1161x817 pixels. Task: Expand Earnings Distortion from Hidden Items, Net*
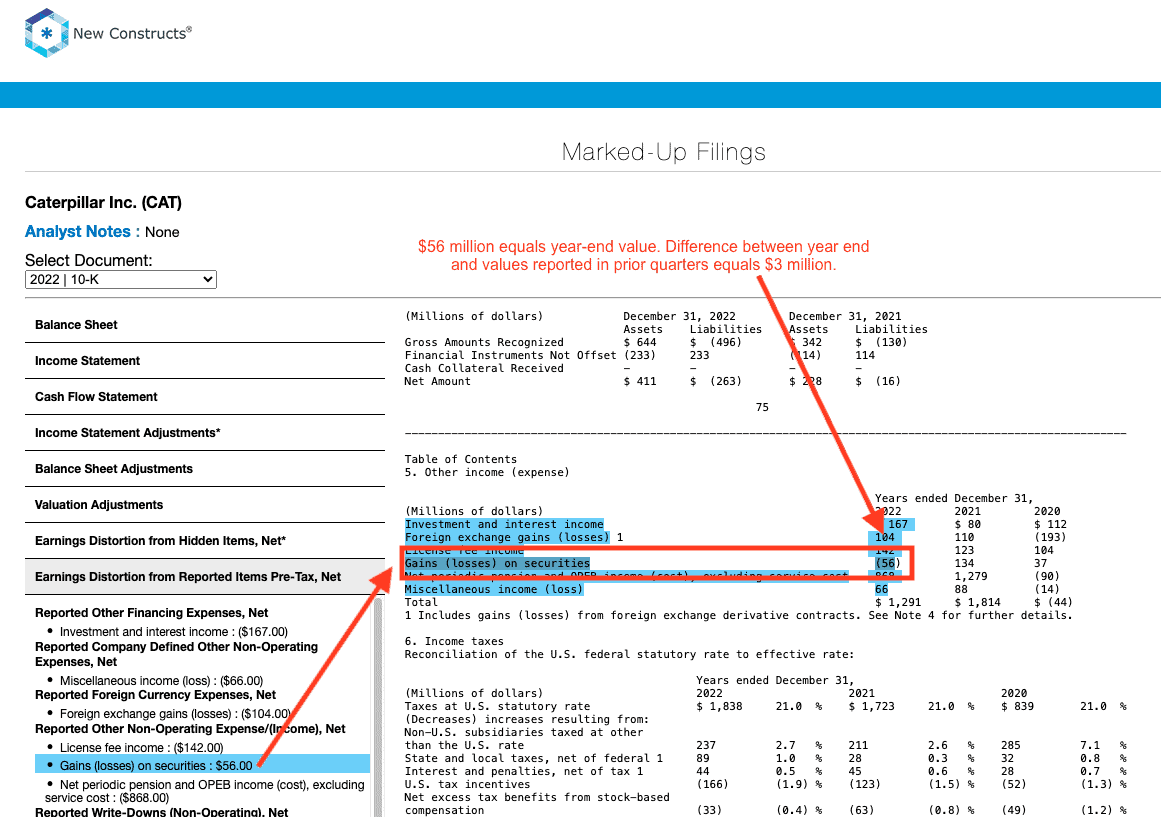point(205,541)
